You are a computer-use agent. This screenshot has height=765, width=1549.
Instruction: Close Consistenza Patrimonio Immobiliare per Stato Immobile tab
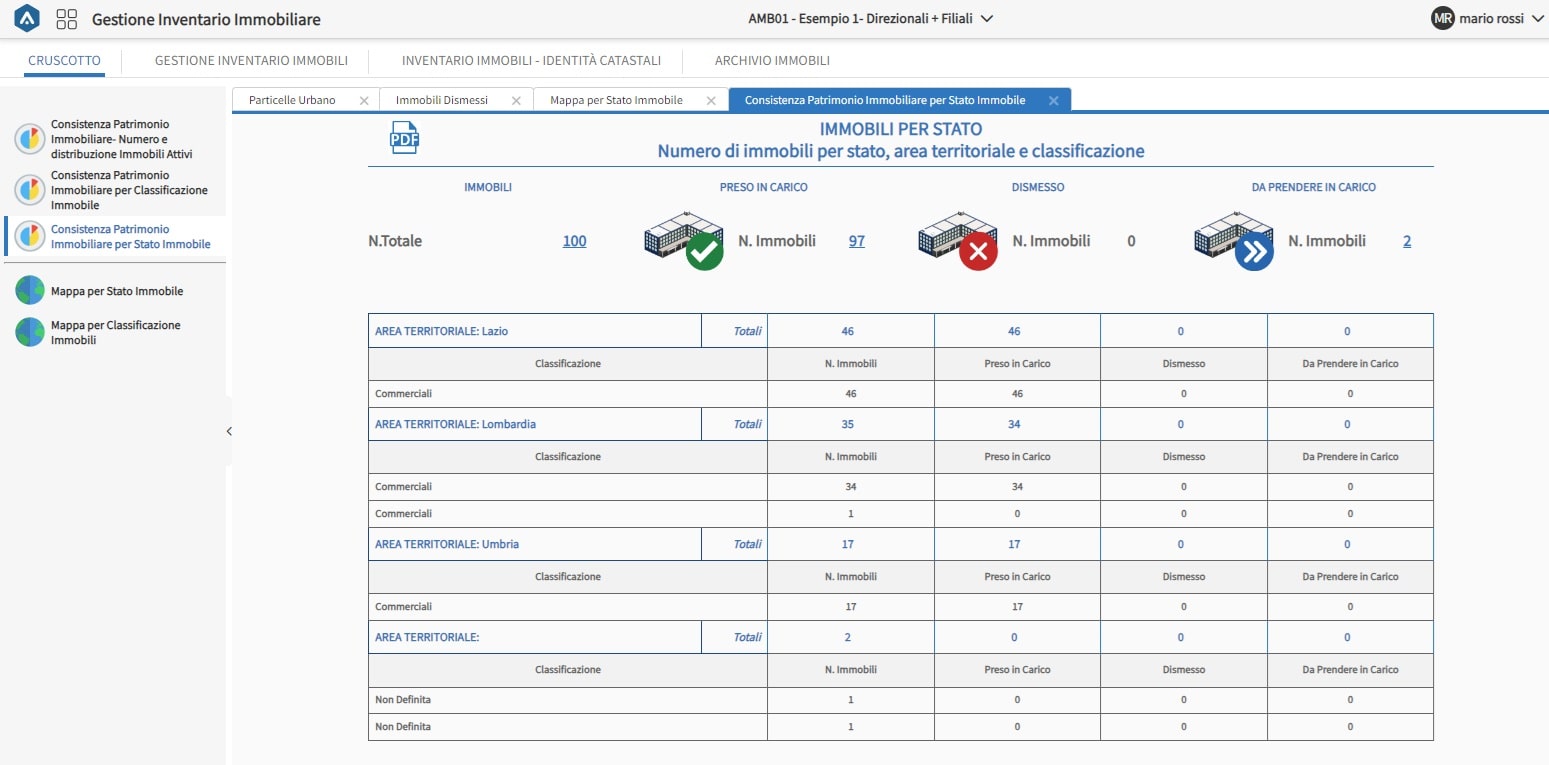(1053, 100)
